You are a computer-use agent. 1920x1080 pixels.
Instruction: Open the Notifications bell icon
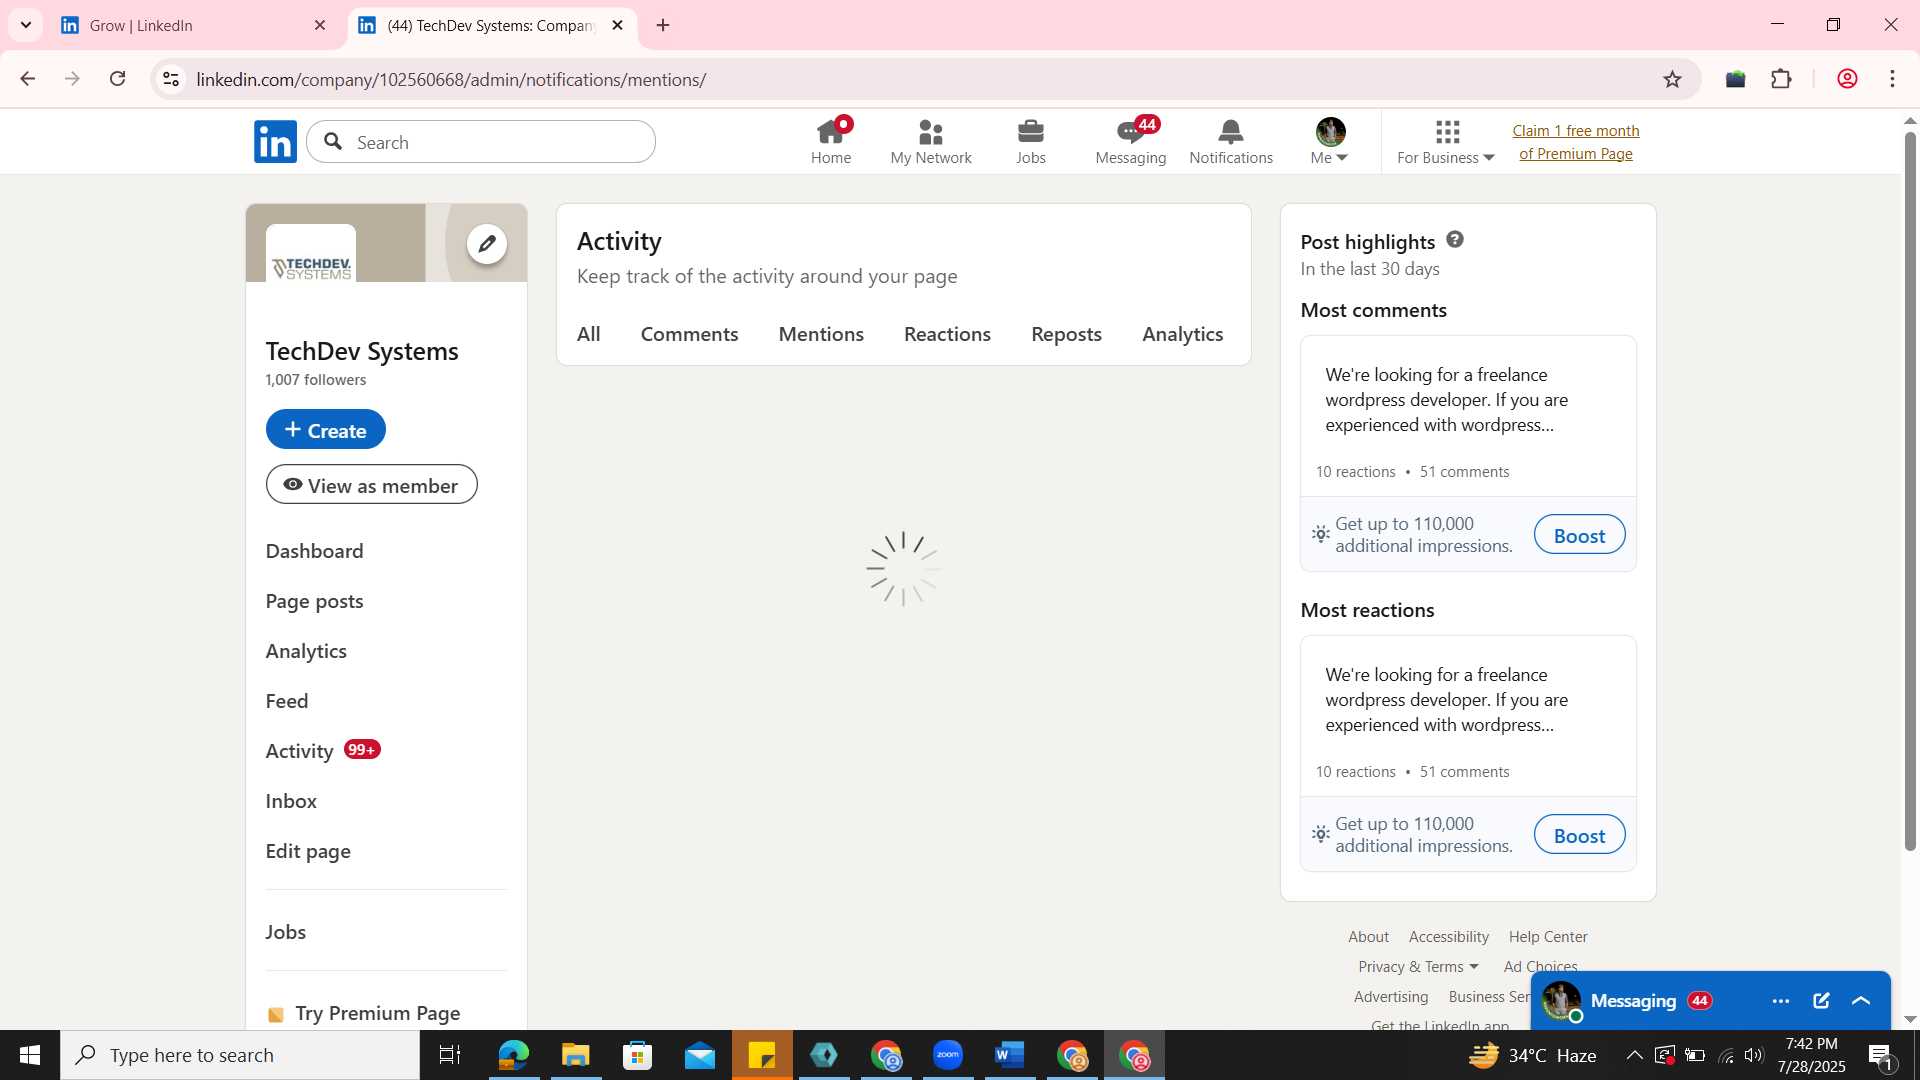[x=1230, y=142]
